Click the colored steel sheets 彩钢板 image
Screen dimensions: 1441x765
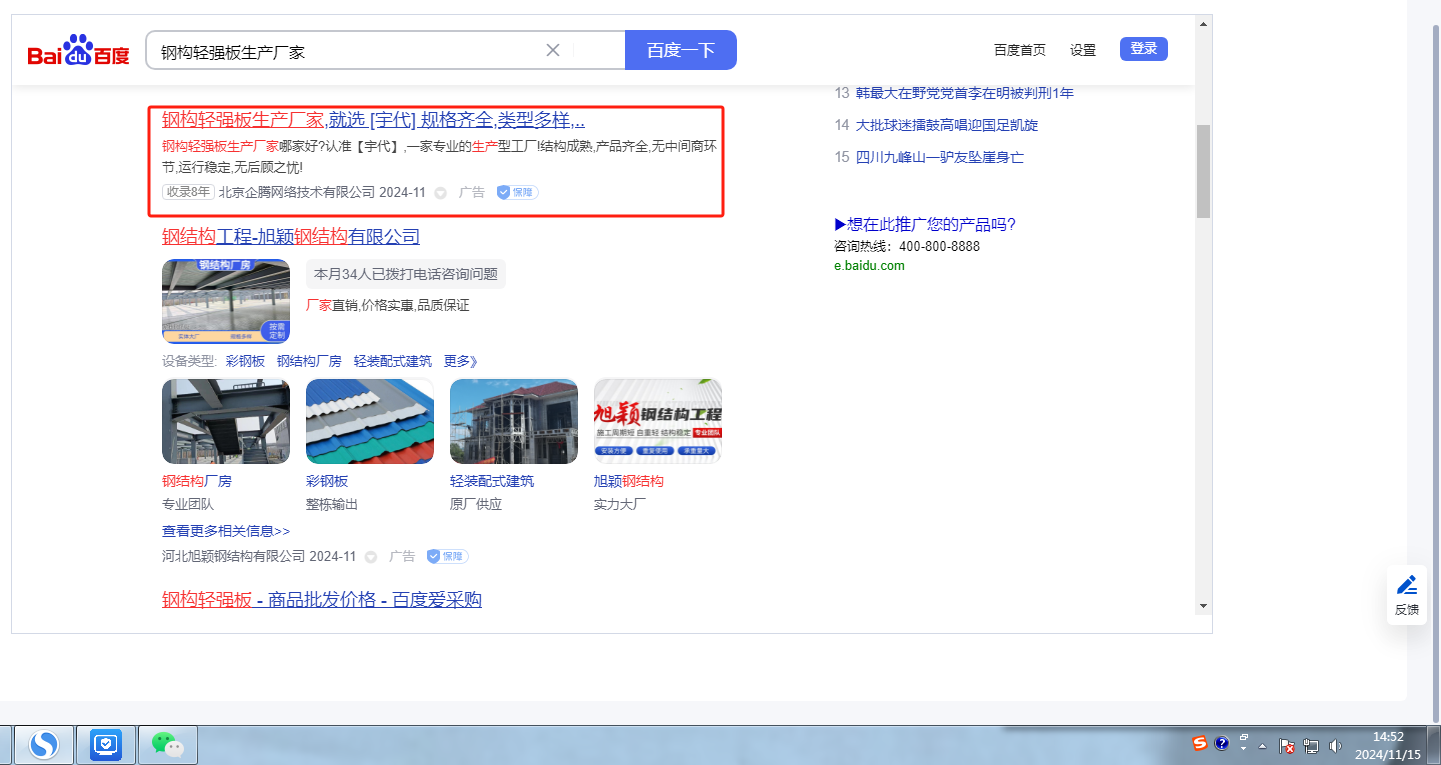(x=370, y=421)
